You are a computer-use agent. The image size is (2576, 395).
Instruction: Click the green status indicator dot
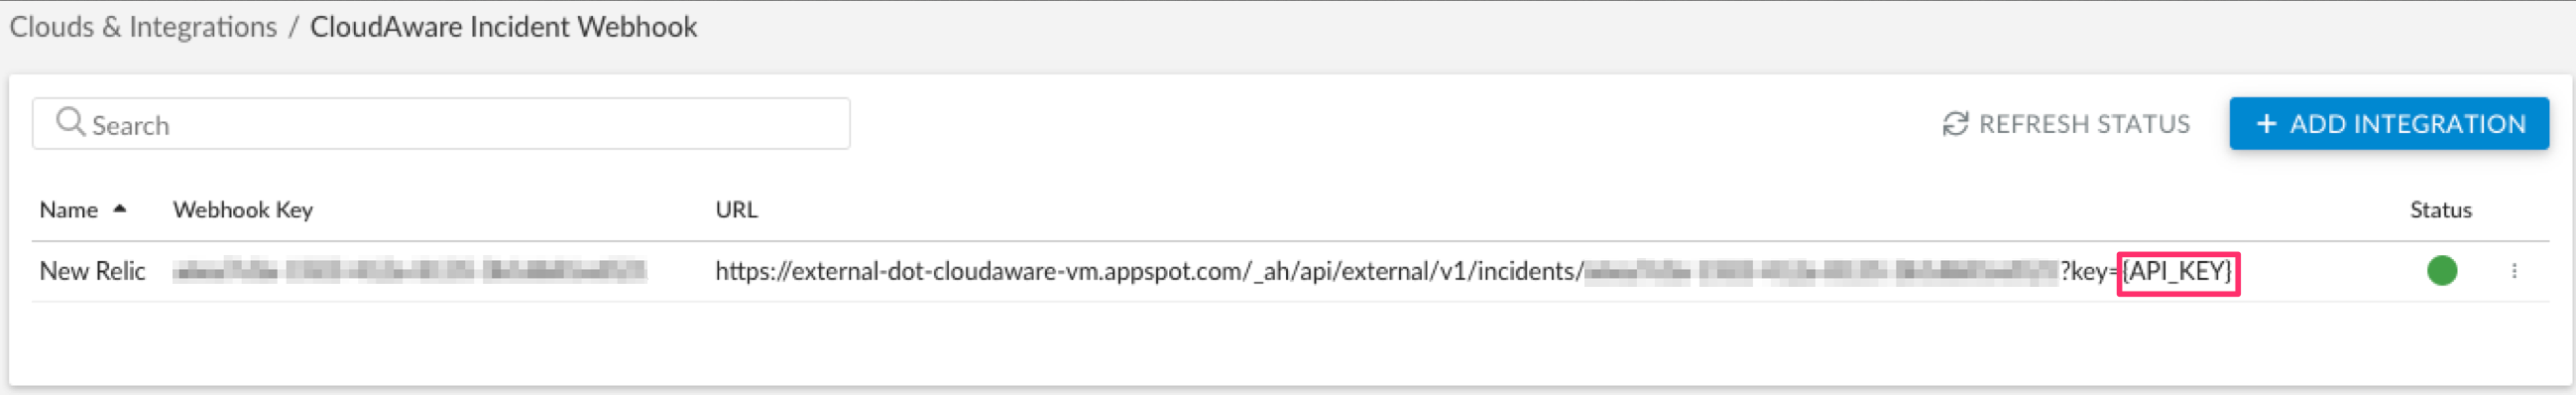point(2442,271)
